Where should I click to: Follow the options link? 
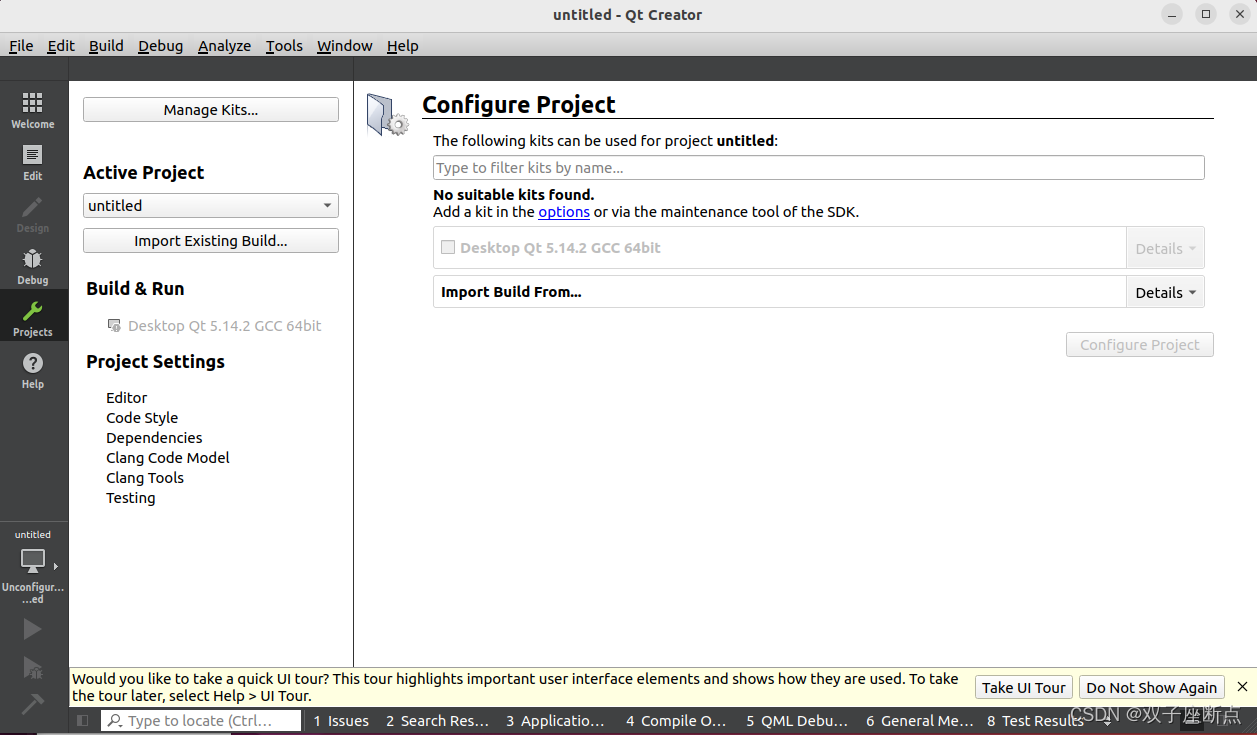[564, 212]
